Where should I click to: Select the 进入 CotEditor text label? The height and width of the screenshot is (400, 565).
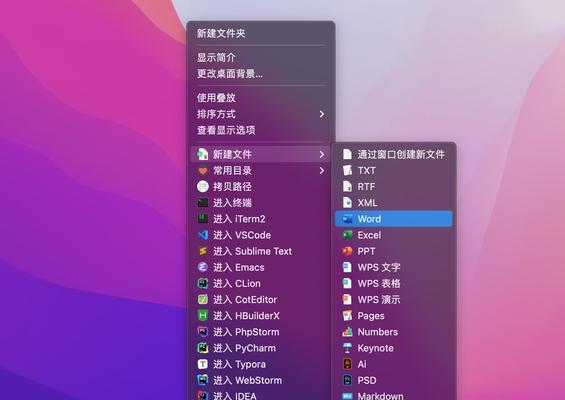[245, 299]
